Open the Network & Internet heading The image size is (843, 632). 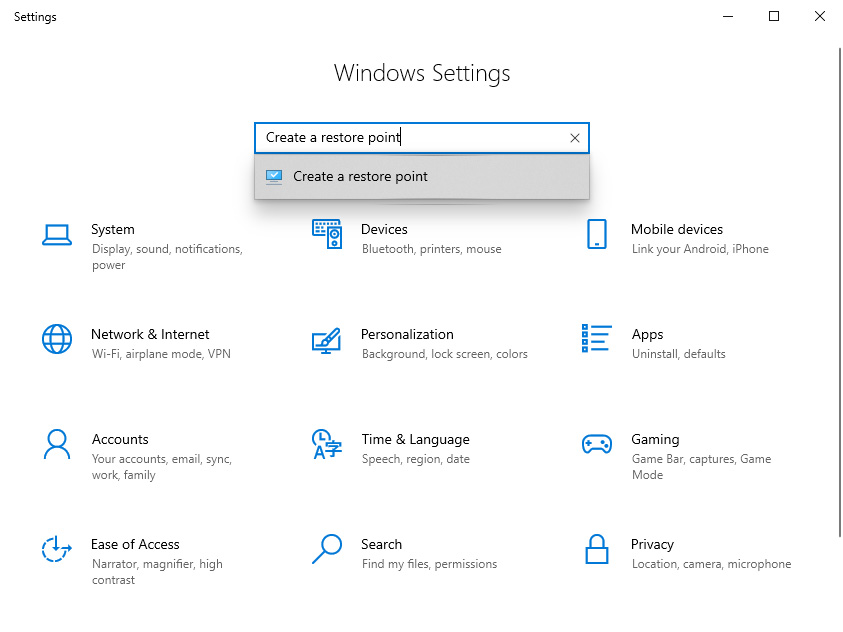click(150, 334)
